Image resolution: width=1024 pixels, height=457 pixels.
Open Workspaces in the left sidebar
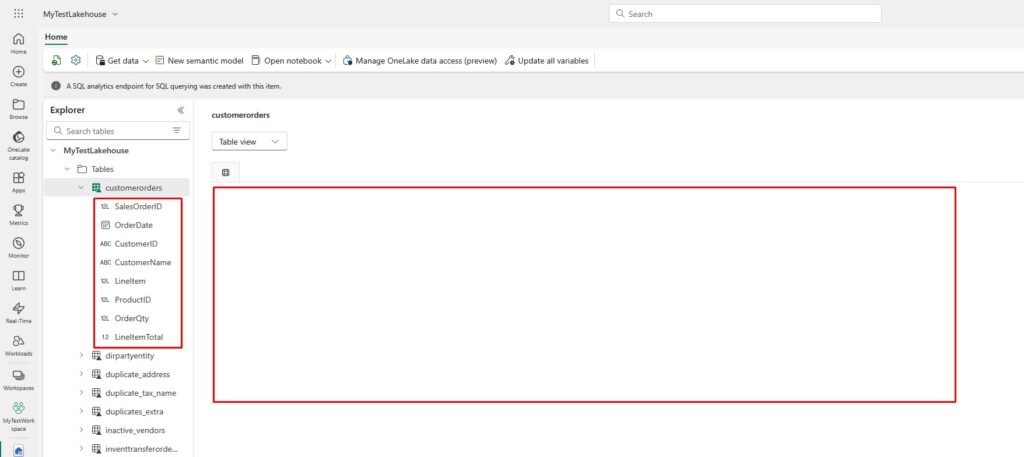(x=18, y=379)
